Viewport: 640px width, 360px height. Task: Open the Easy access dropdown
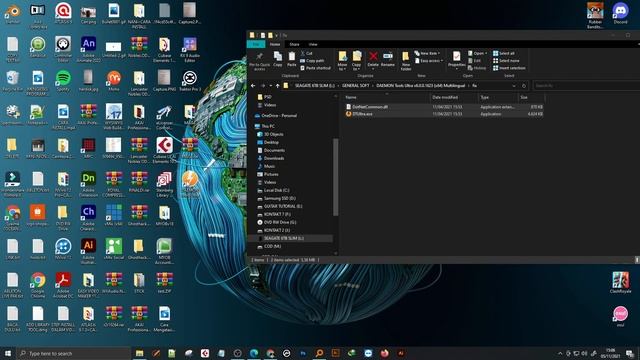[x=429, y=61]
